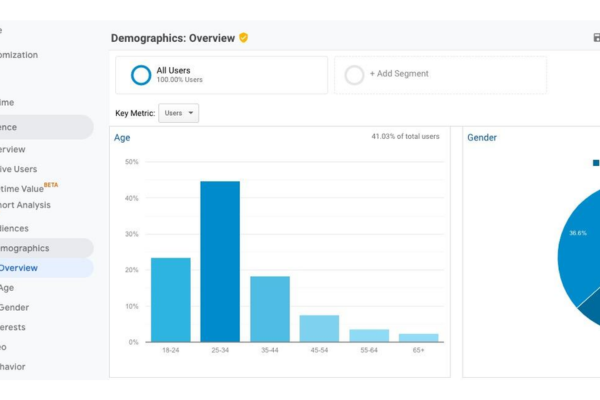Open the Customization sidebar item
600x400 pixels.
pos(19,55)
